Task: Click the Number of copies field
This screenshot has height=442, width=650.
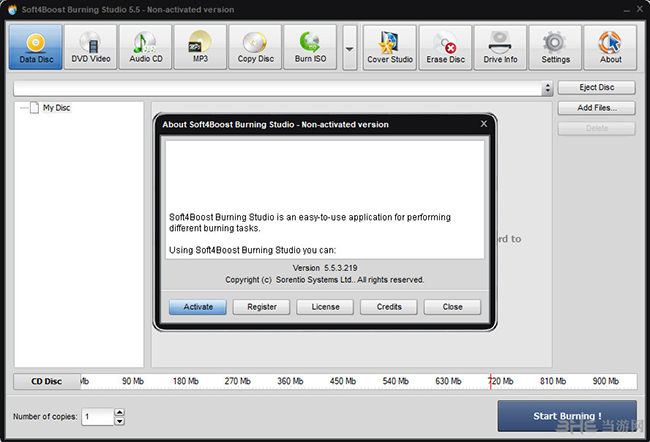Action: tap(97, 416)
